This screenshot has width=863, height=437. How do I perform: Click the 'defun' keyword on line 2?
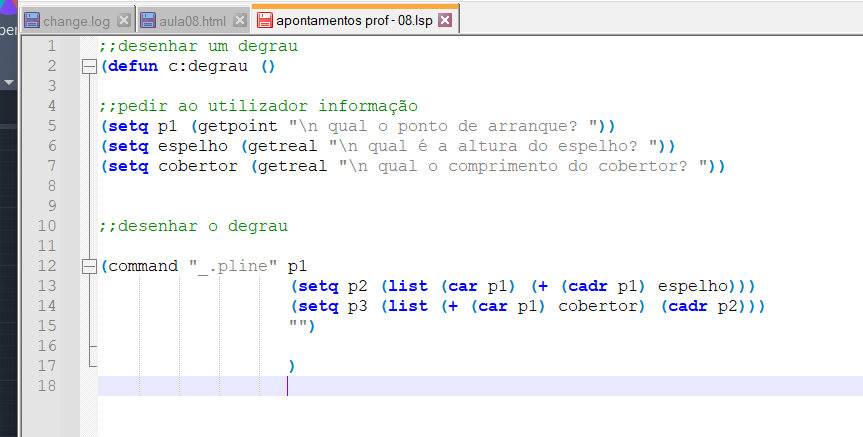coord(133,66)
